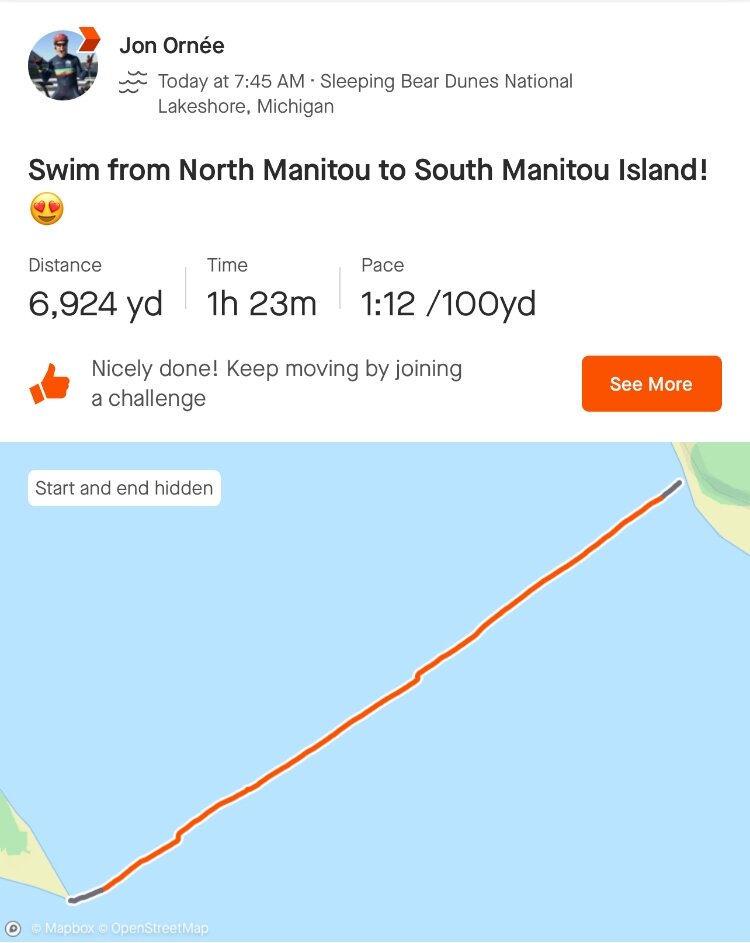Screen dimensions: 750x943
Task: Click Jon Ornée's profile avatar photo
Action: pyautogui.click(x=62, y=66)
